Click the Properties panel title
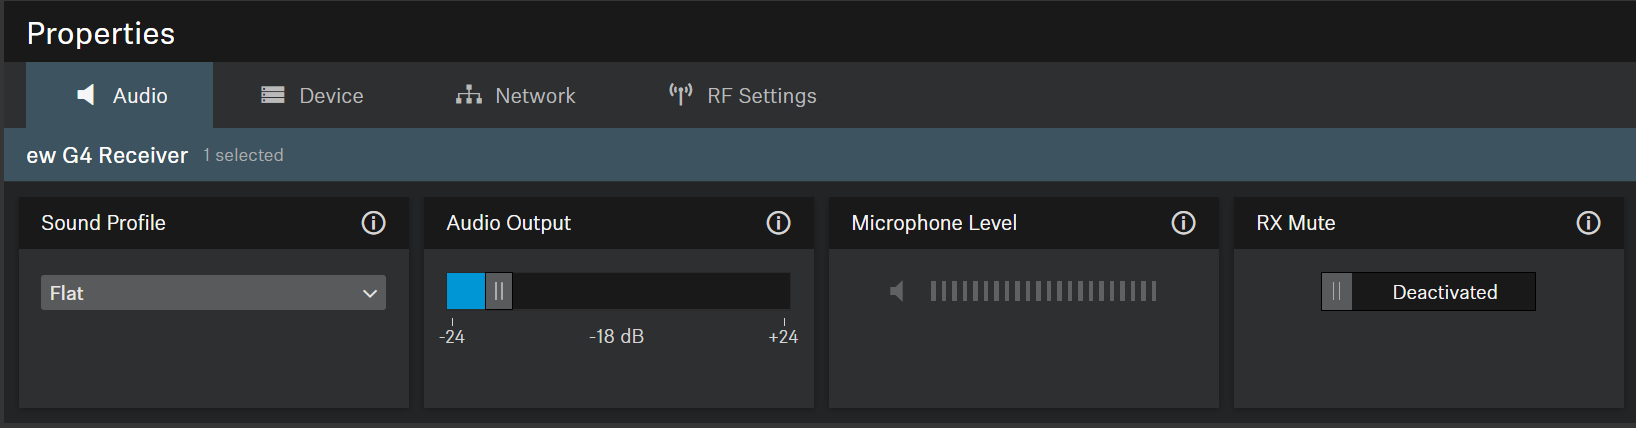Screen dimensions: 1636x428 101,33
